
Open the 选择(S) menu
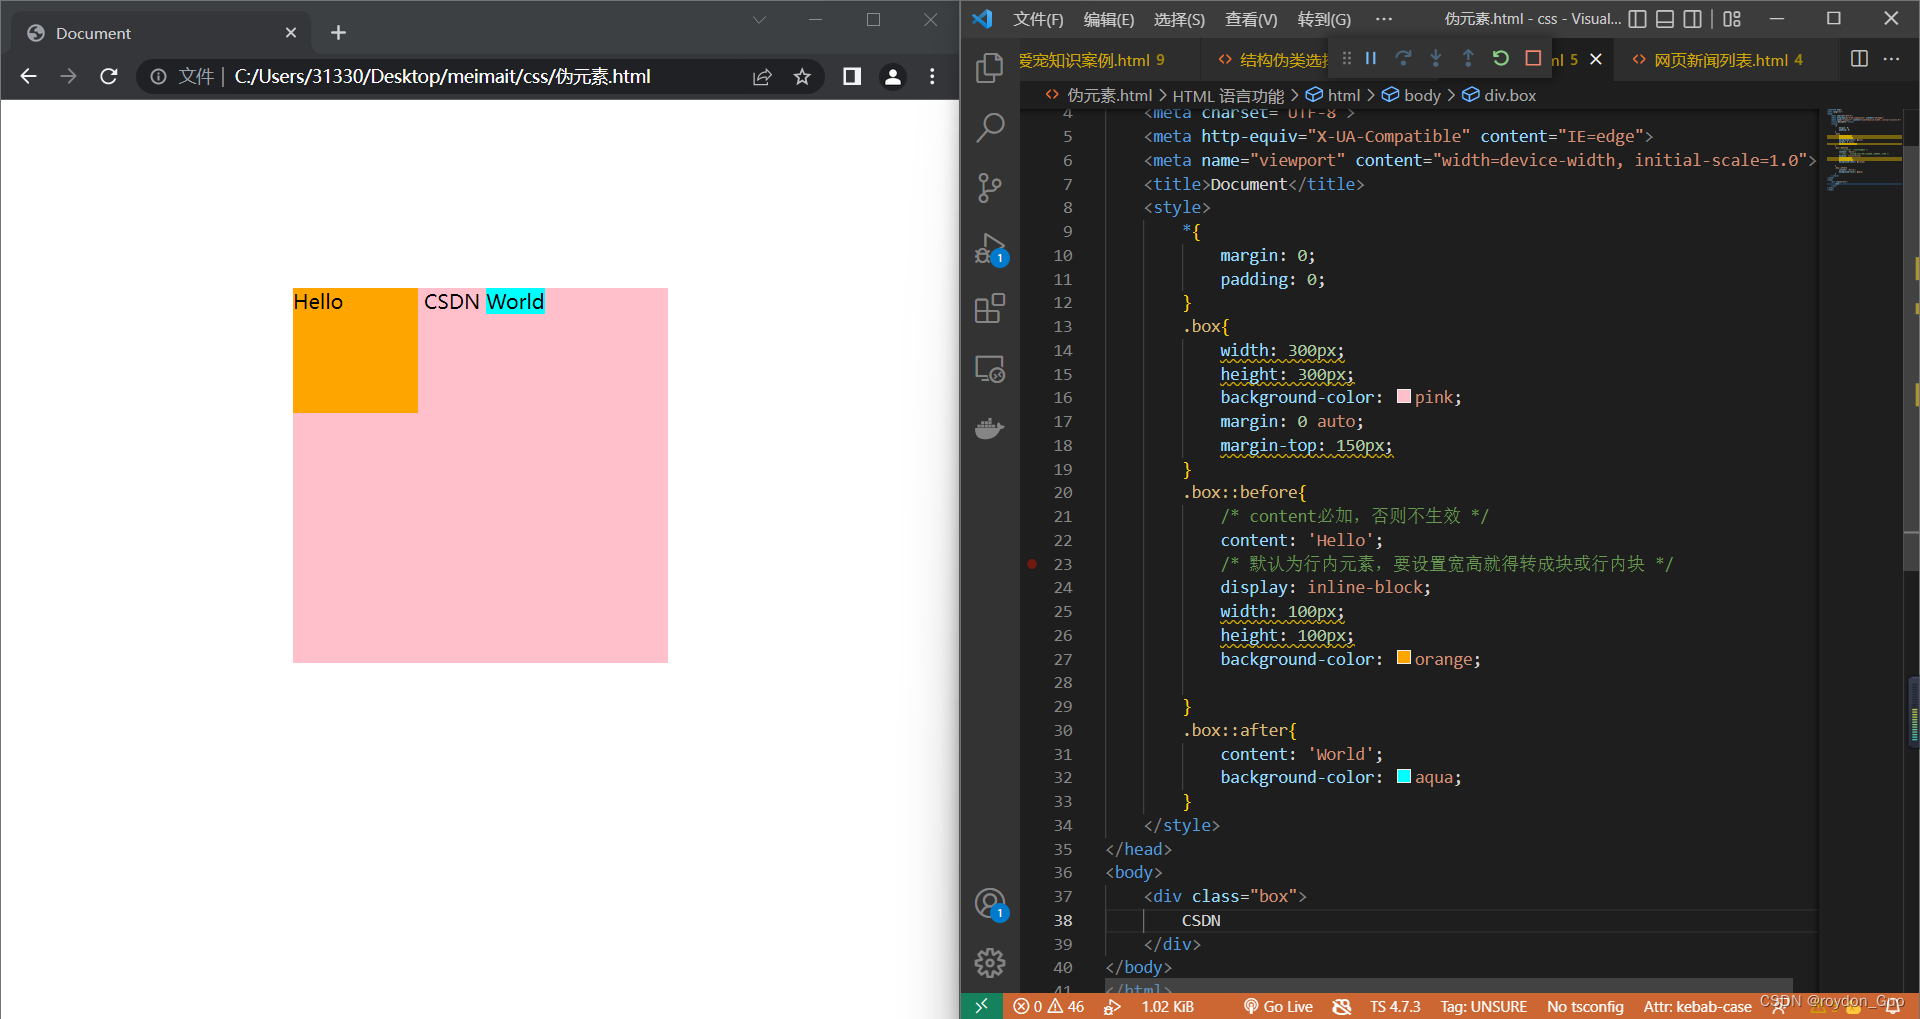pyautogui.click(x=1179, y=19)
